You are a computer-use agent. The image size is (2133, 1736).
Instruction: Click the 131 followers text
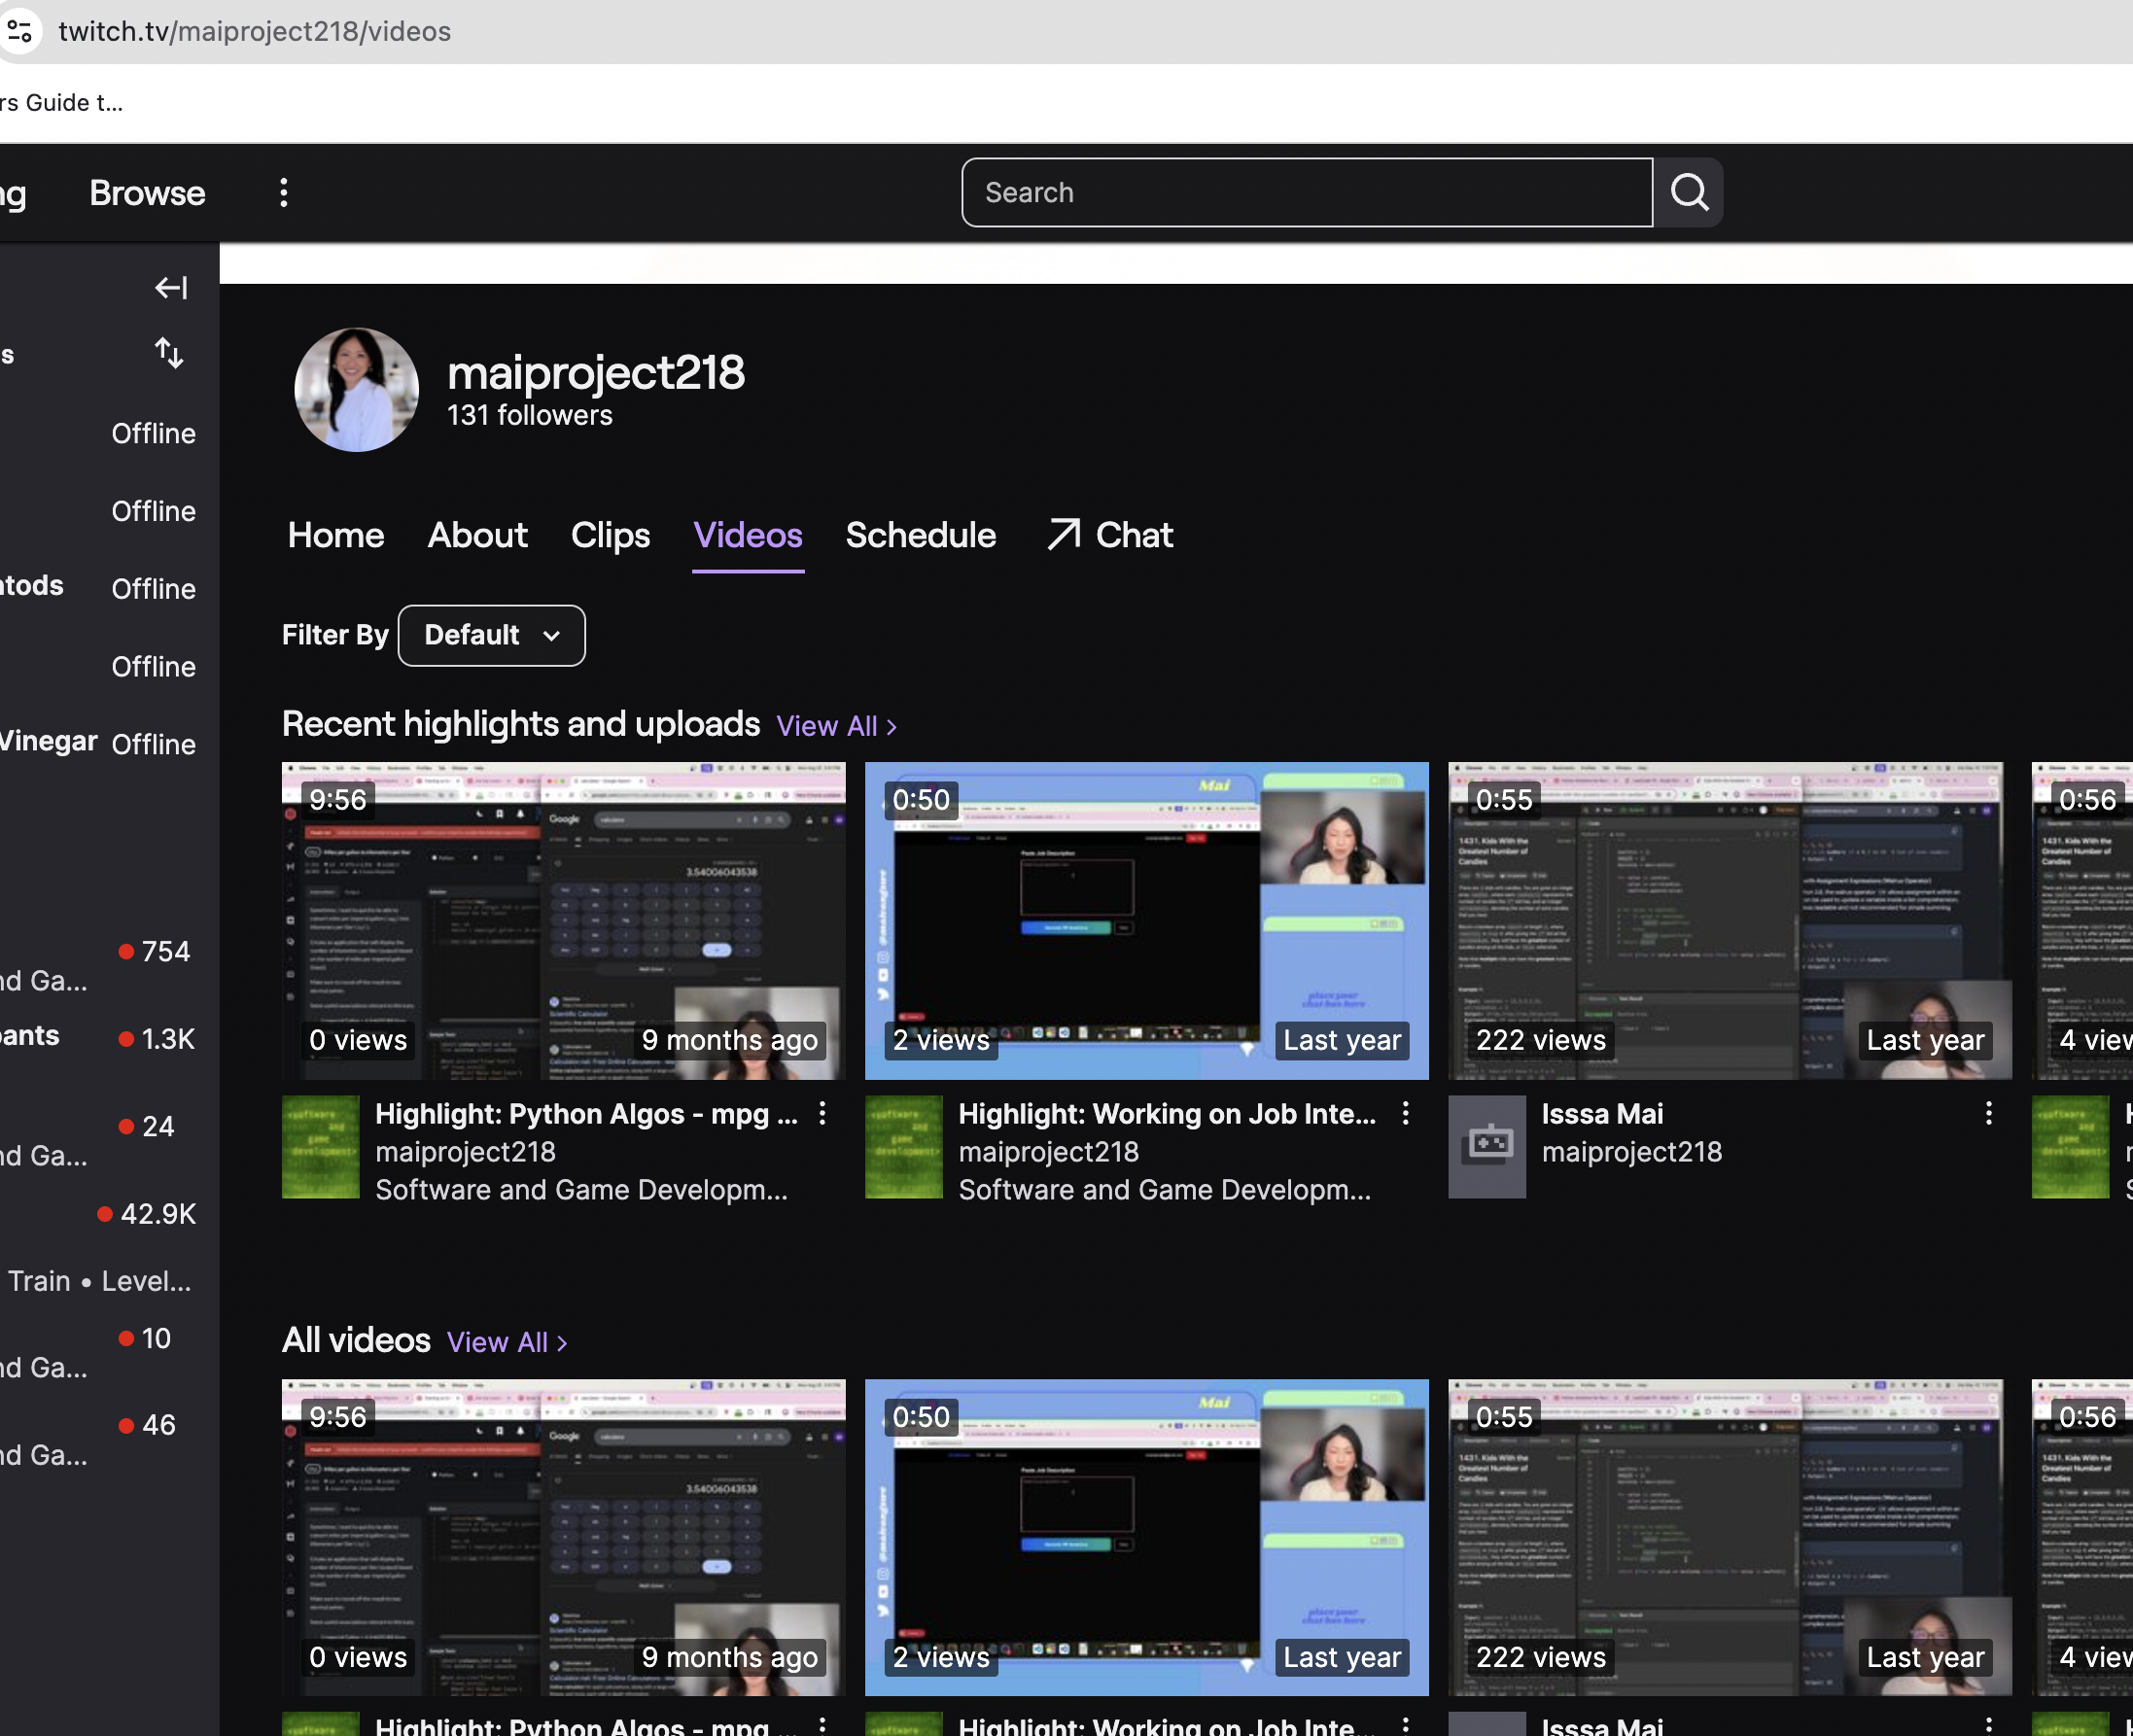(529, 415)
